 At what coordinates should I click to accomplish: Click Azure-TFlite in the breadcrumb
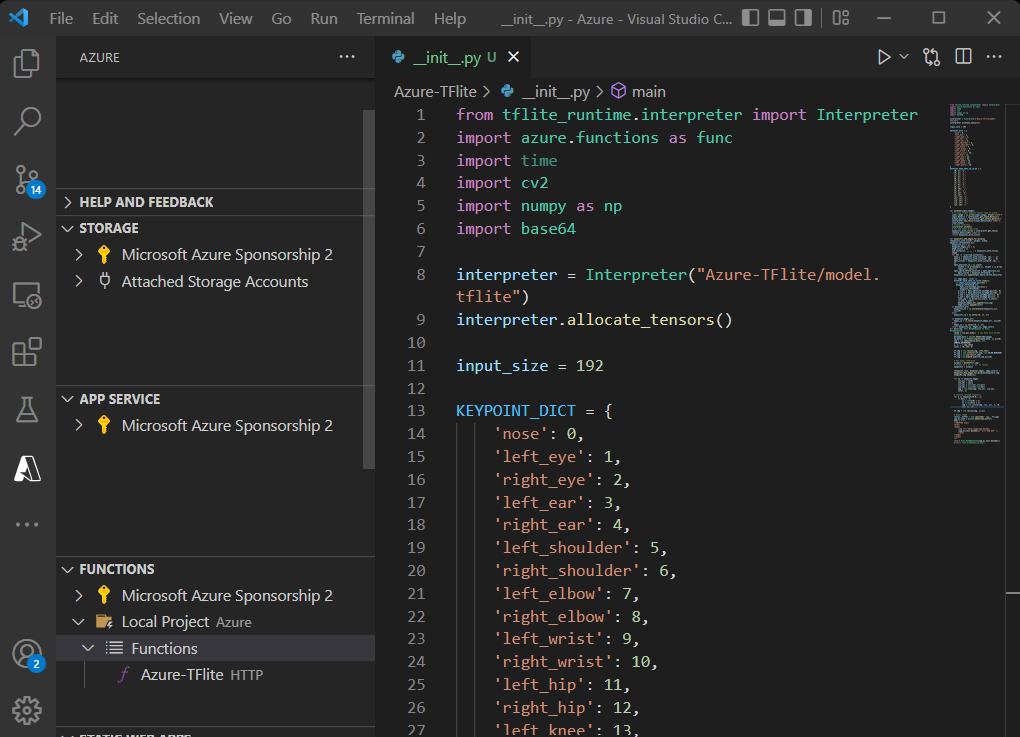coord(435,91)
